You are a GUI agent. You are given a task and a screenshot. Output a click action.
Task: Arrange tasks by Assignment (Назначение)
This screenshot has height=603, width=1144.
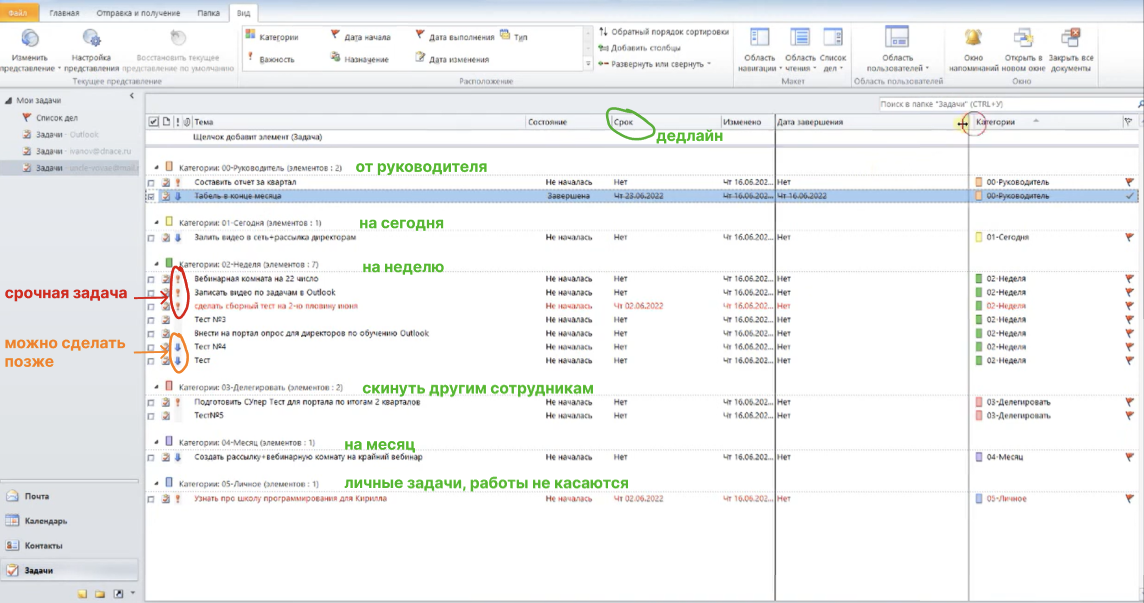tap(360, 59)
